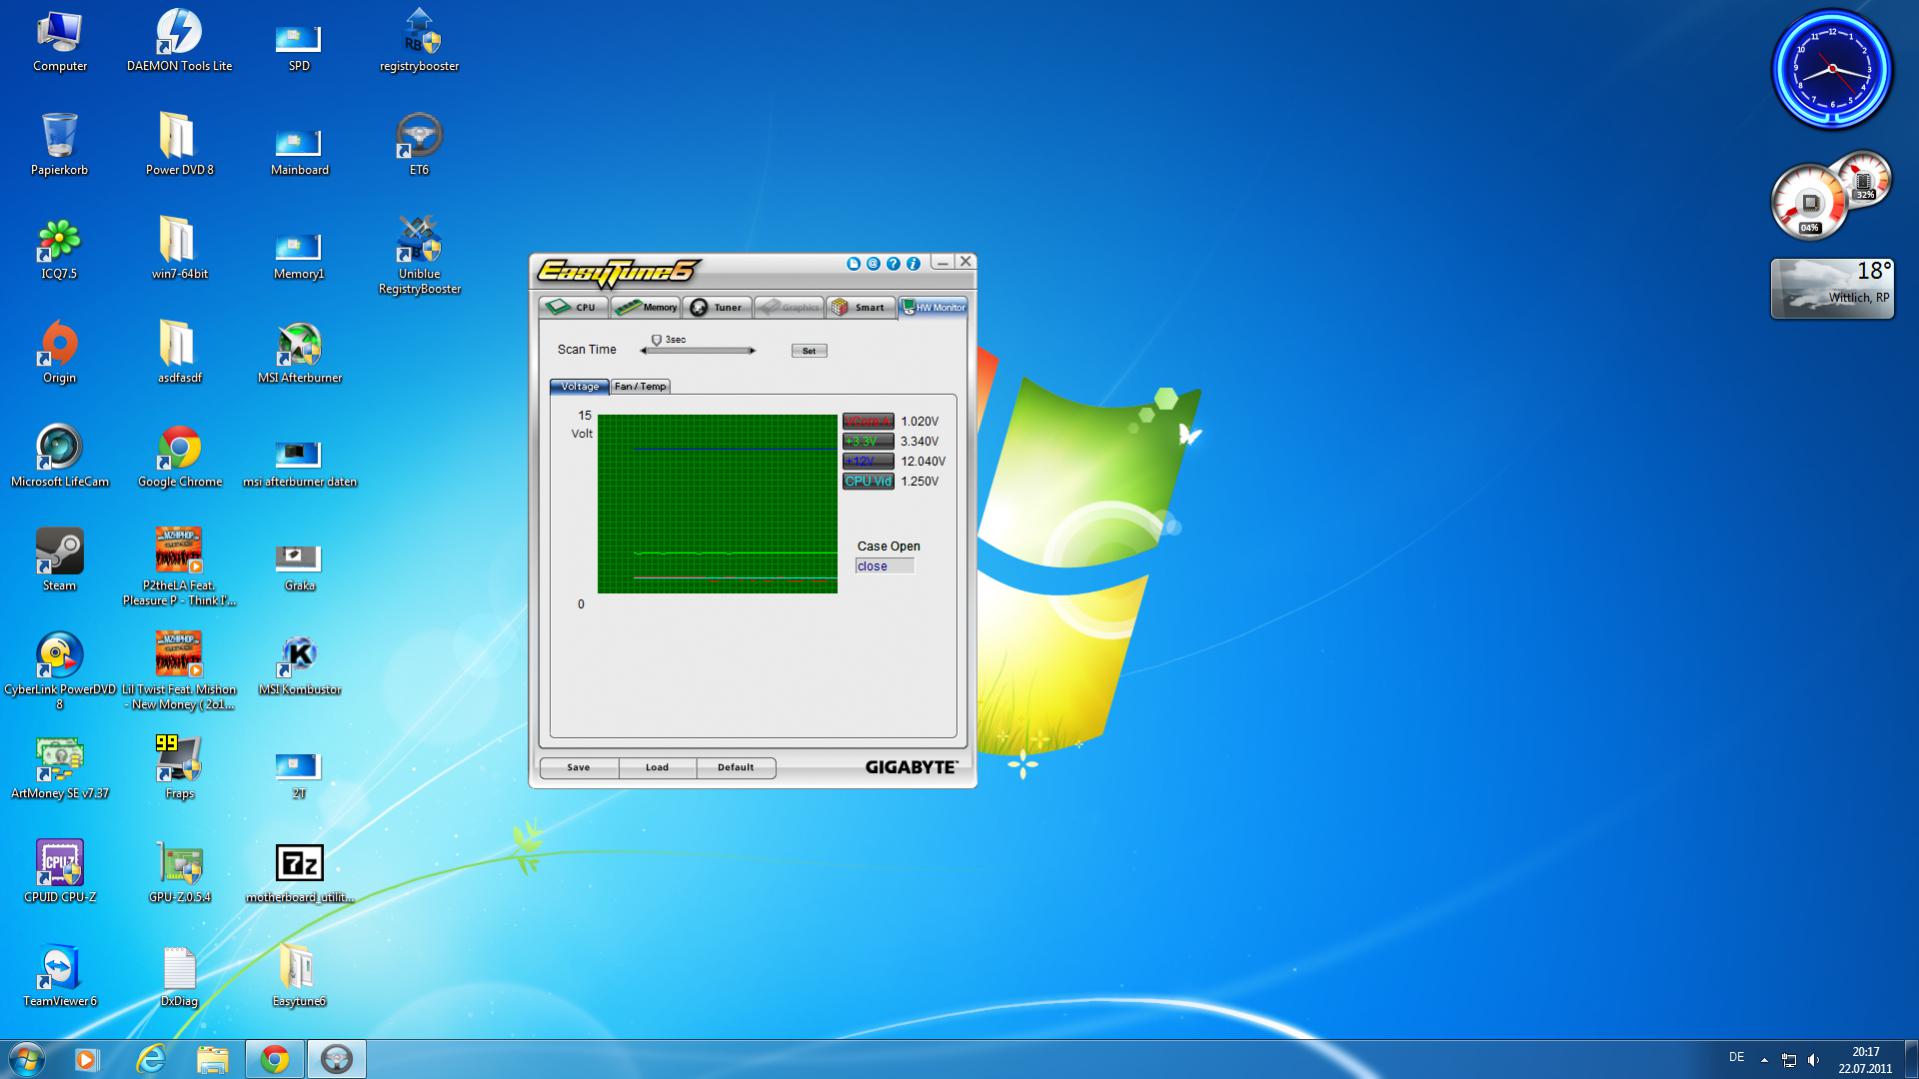
Task: Select the ICQ7.5 flower icon
Action: [59, 250]
